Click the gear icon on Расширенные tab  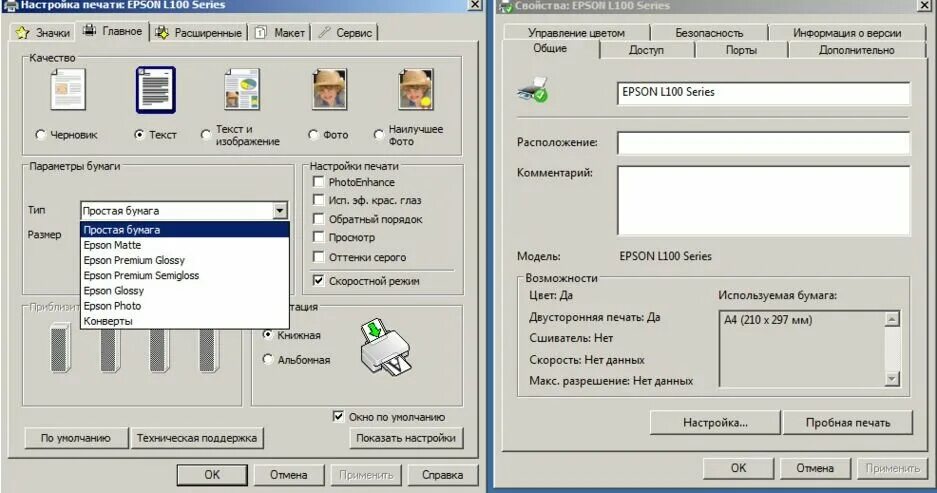[x=162, y=33]
